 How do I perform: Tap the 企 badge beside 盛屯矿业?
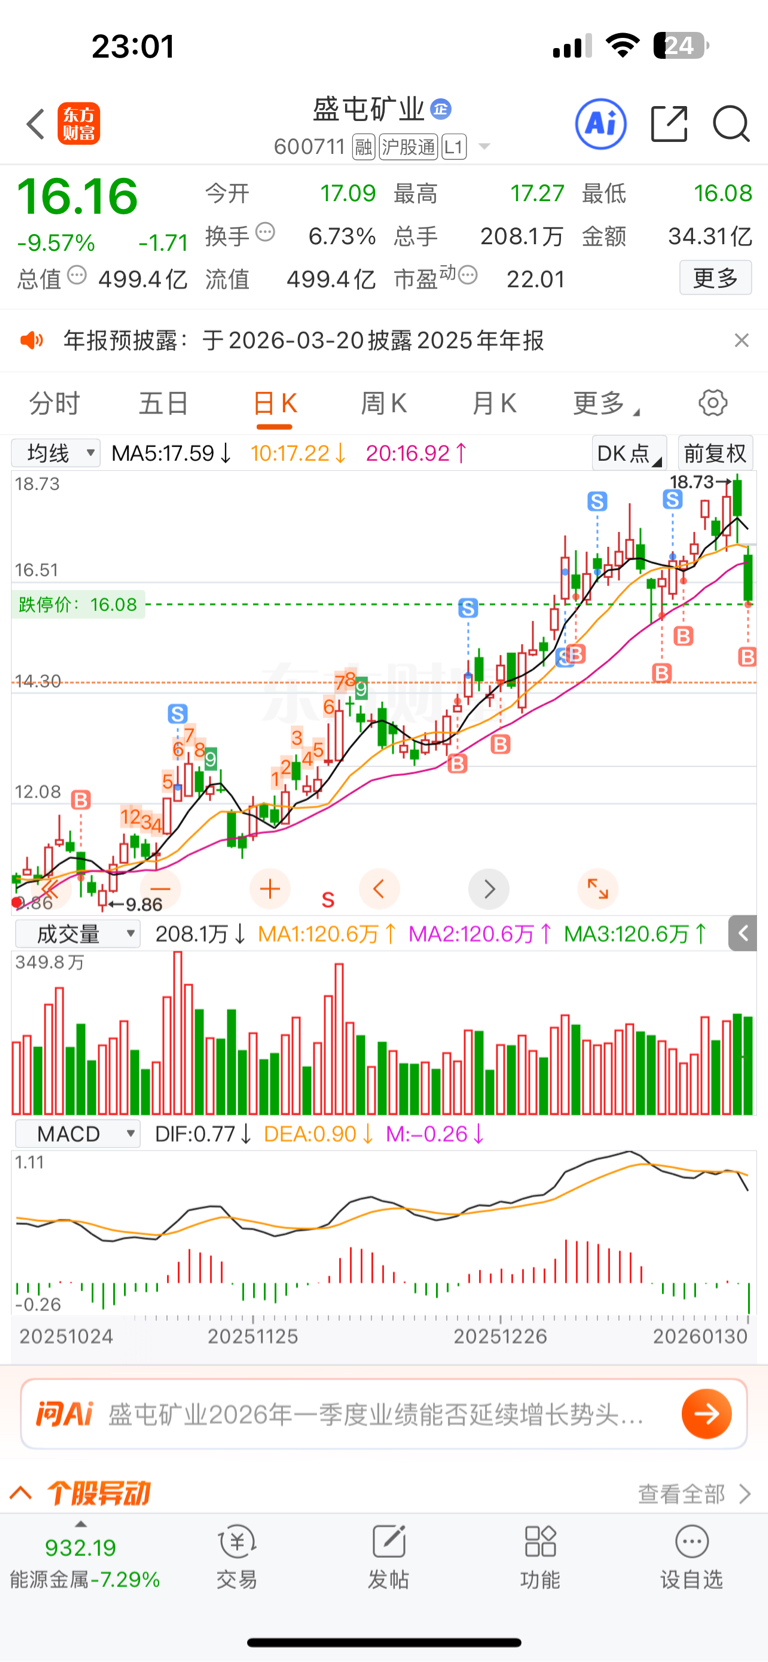coord(441,109)
